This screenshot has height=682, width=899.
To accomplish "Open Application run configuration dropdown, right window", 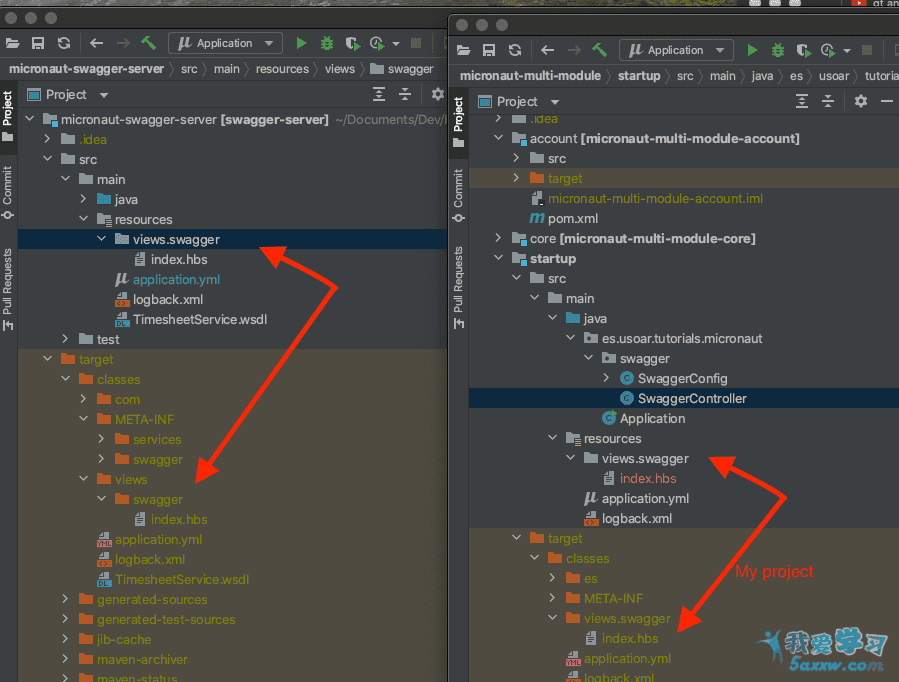I will pos(676,50).
